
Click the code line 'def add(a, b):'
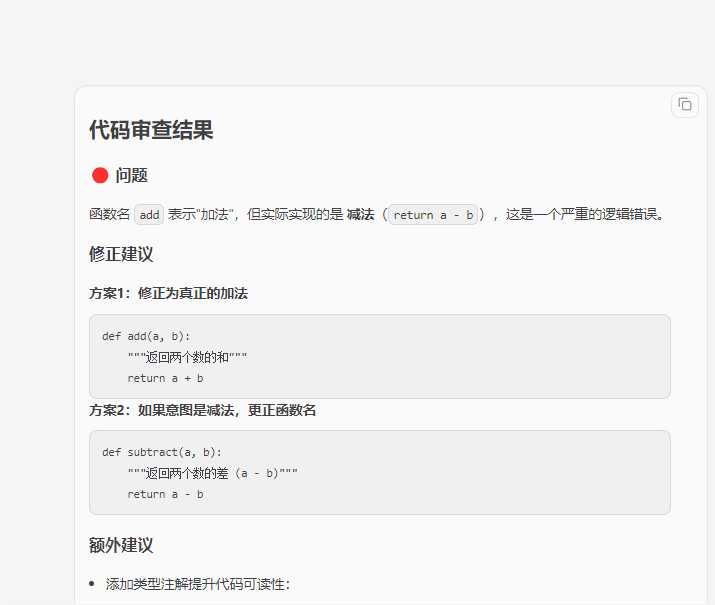pyautogui.click(x=146, y=336)
